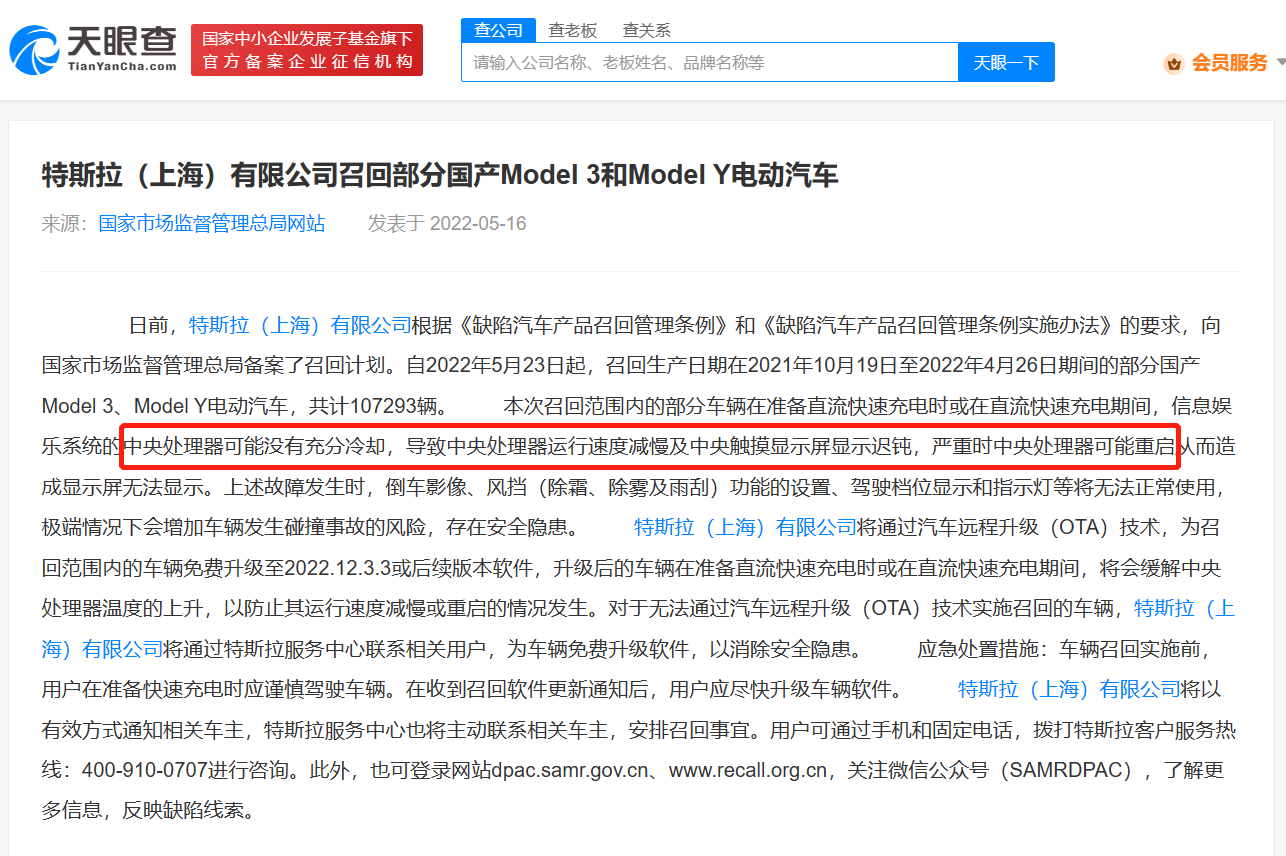This screenshot has height=856, width=1286.
Task: Open the 国家市场监督管理总局网站 source link
Action: [212, 223]
